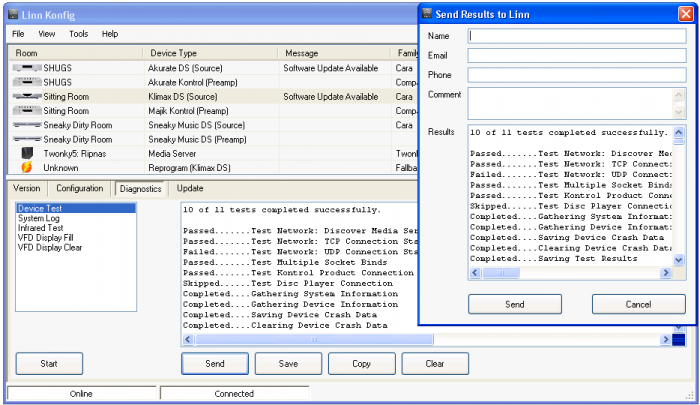Click Cancel in the Send Results dialog
This screenshot has width=700, height=405.
point(638,304)
